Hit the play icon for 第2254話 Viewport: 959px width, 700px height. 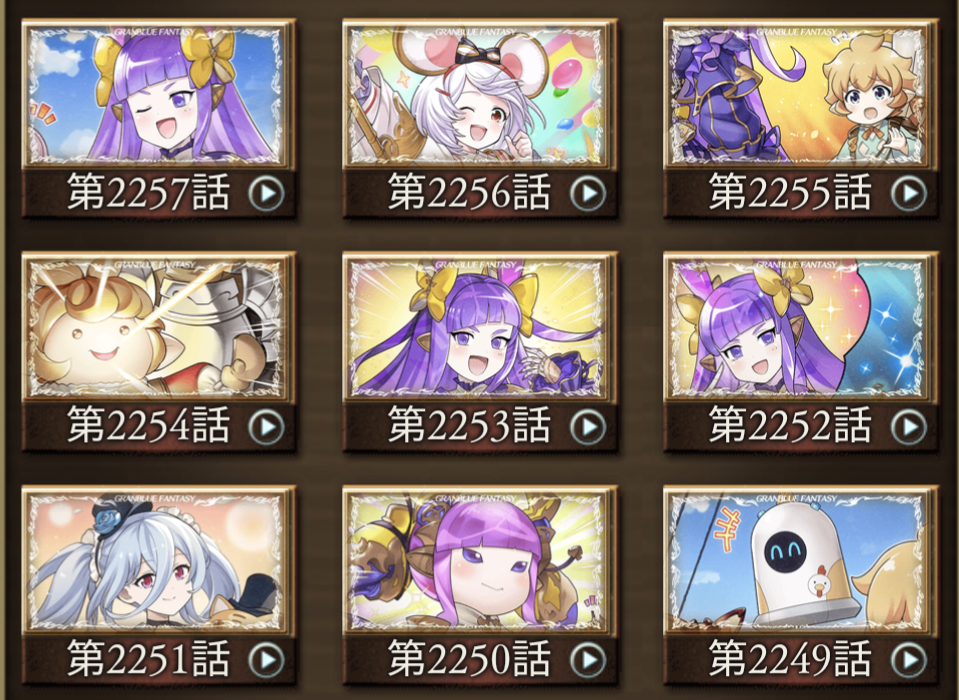(267, 426)
